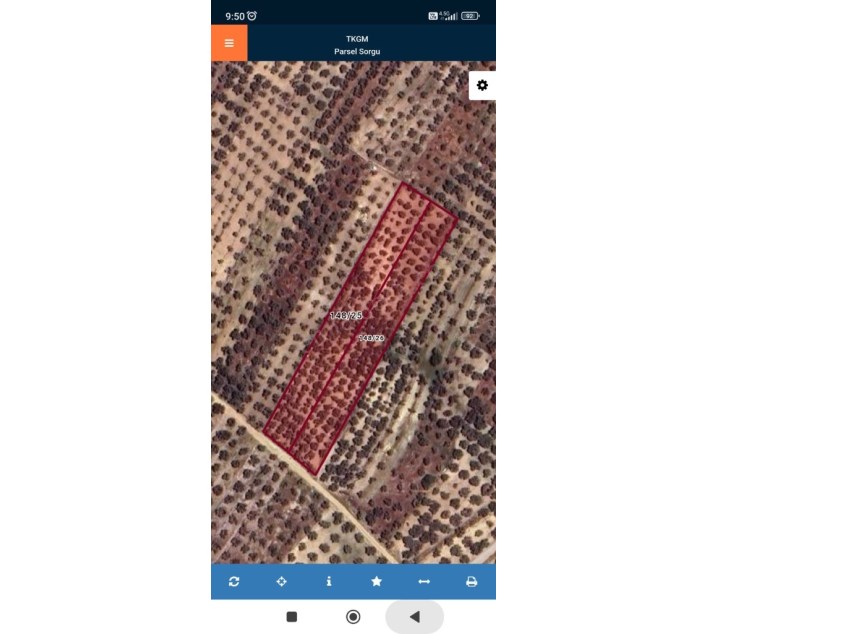The image size is (845, 634).
Task: Select the measure distance arrows icon
Action: click(424, 581)
